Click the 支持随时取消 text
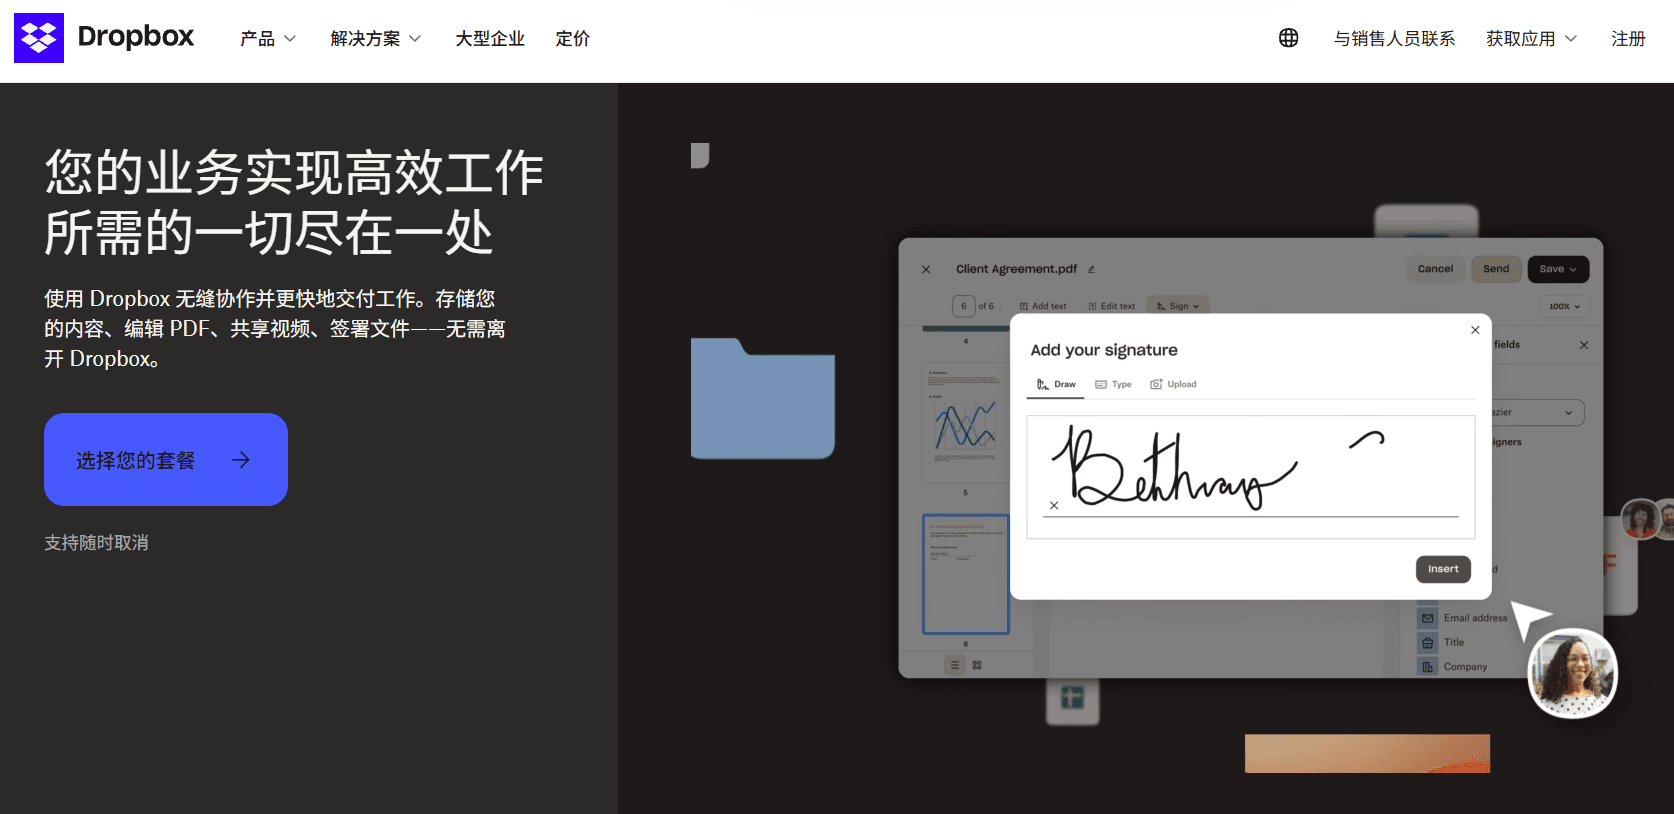 pyautogui.click(x=96, y=543)
